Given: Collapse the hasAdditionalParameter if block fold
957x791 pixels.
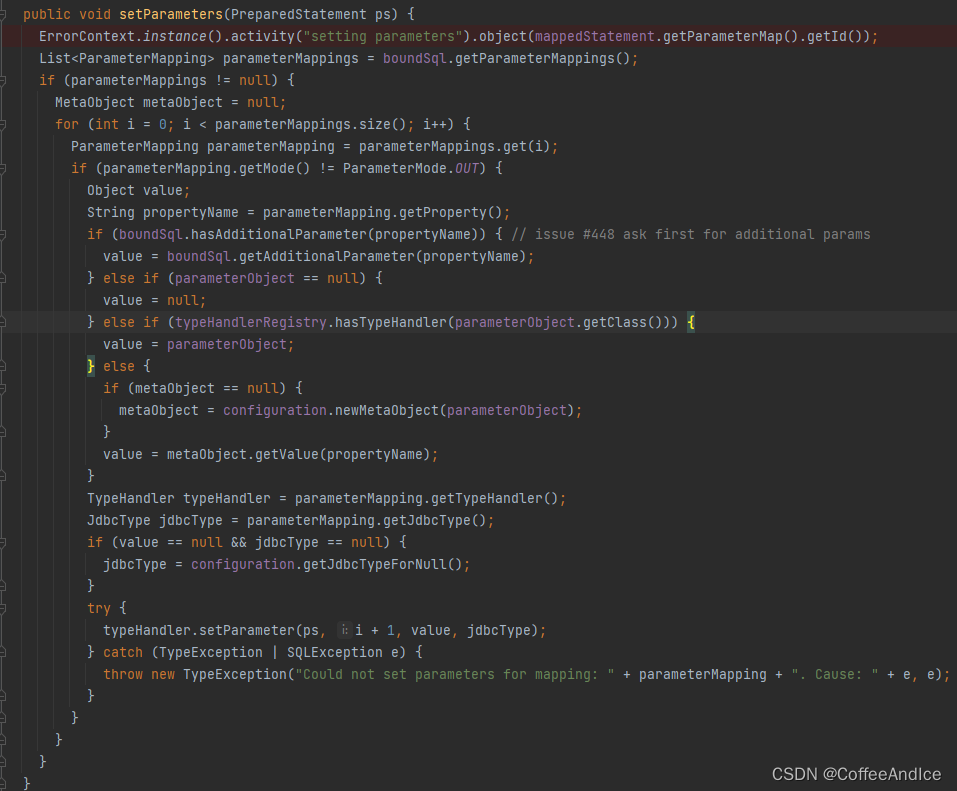Looking at the screenshot, I should 2,234.
